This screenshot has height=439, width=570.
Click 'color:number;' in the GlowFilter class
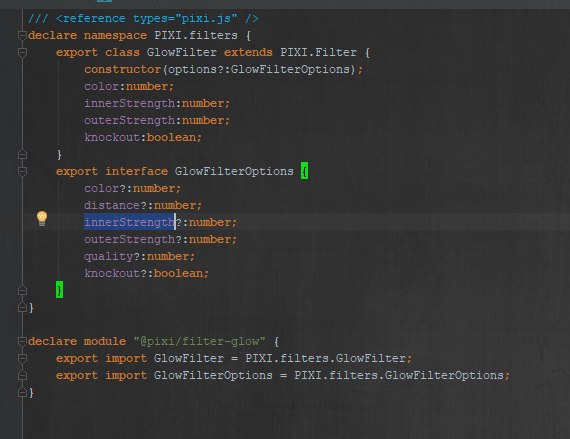129,86
